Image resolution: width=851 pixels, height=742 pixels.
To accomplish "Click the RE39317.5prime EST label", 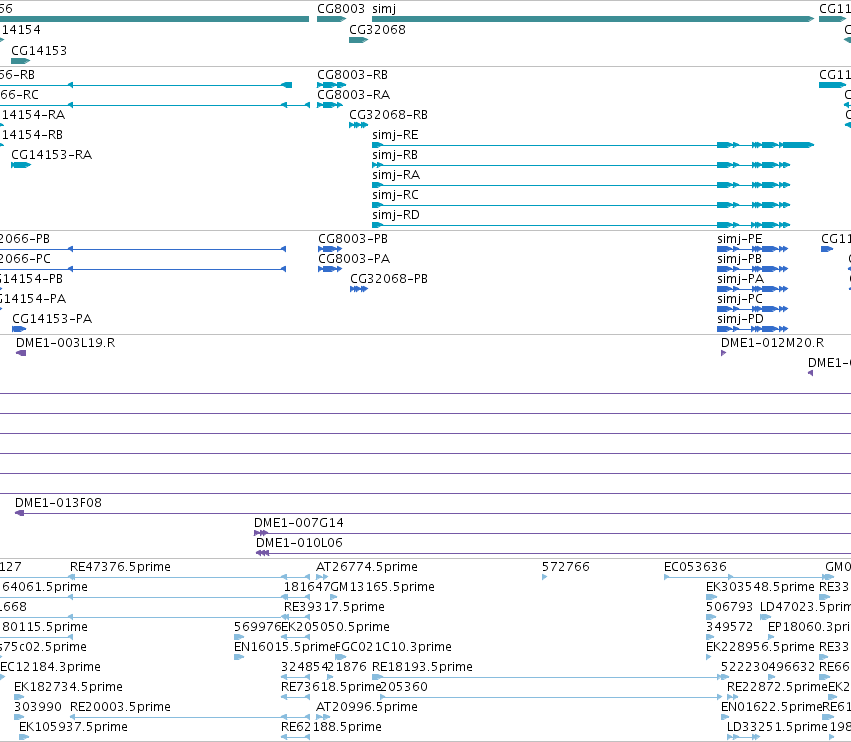I will (x=334, y=607).
